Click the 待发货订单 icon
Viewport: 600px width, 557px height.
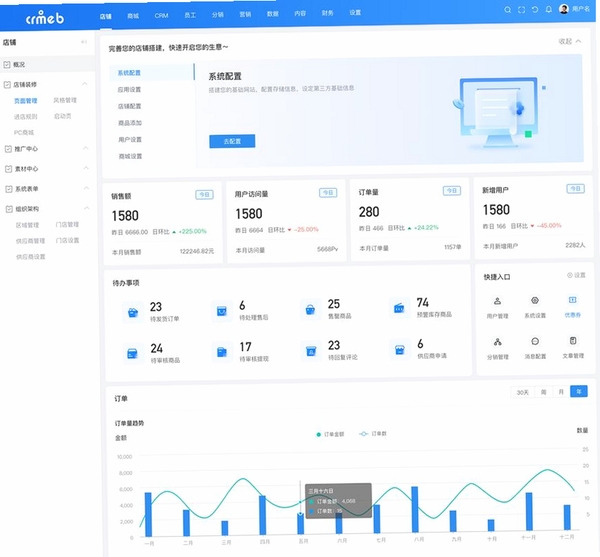(132, 313)
